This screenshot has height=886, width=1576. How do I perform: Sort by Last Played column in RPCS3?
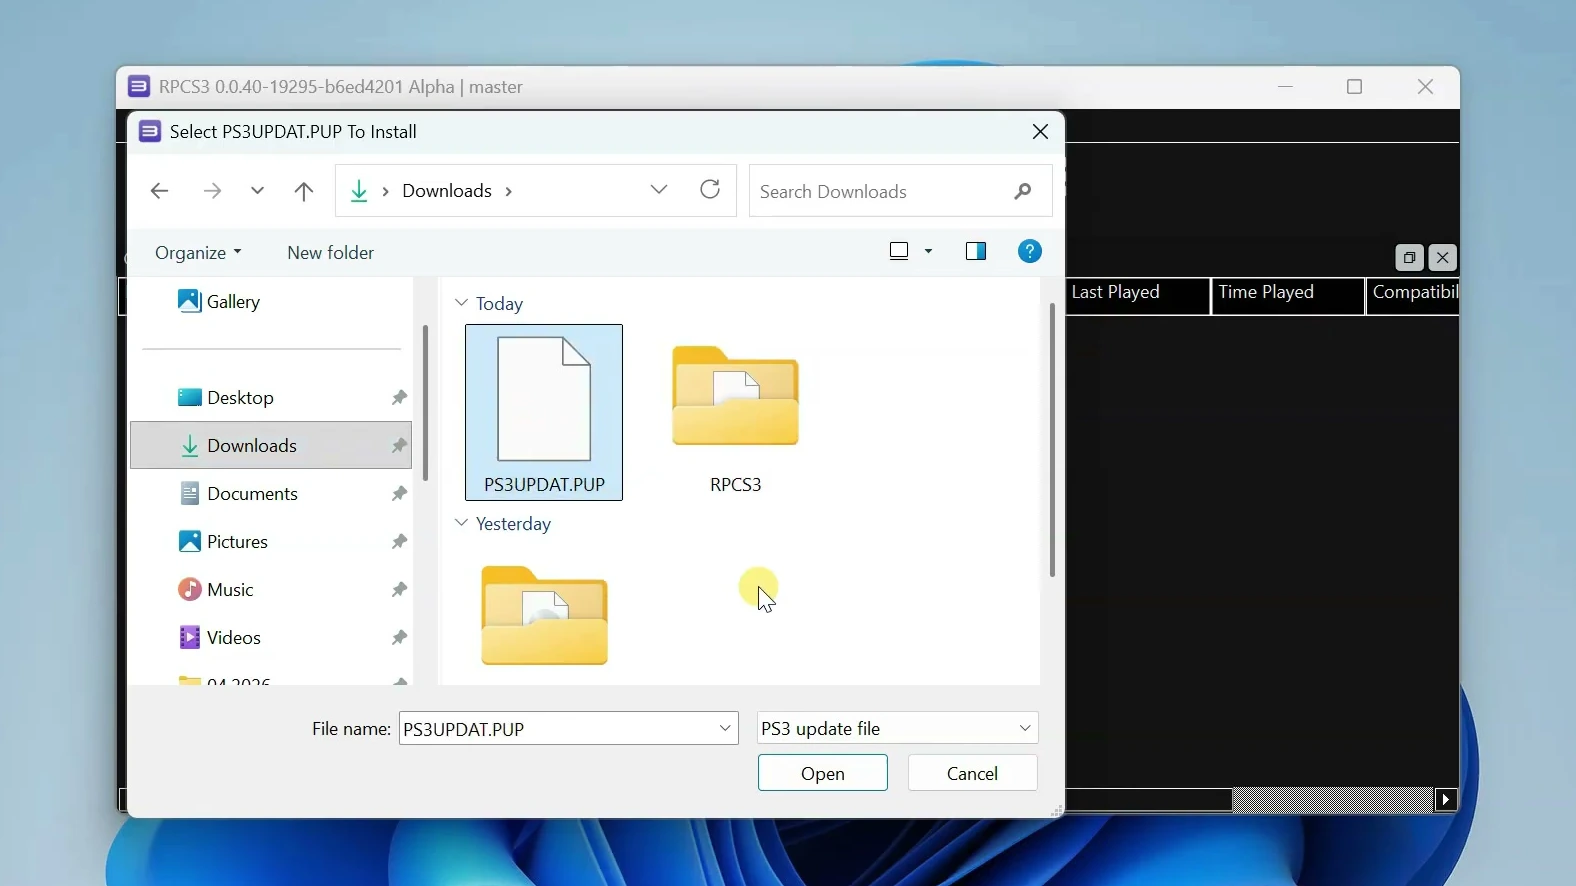coord(1138,294)
